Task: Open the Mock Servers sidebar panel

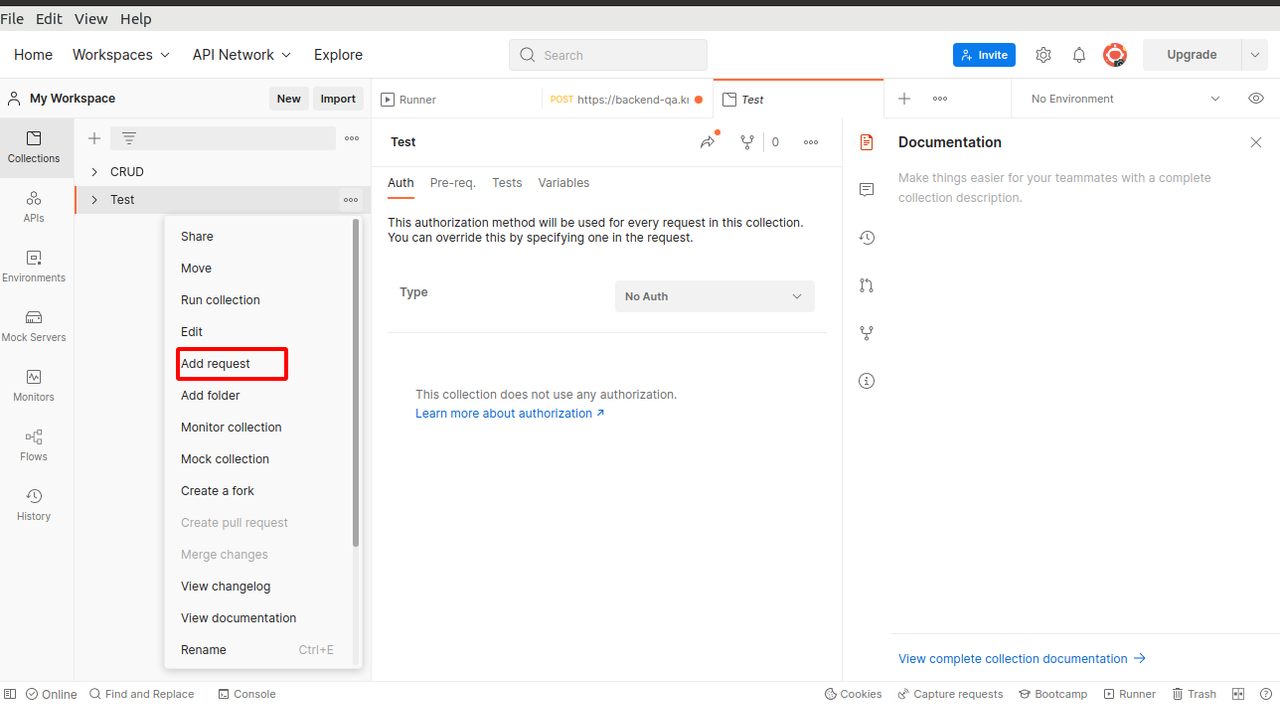Action: tap(34, 326)
